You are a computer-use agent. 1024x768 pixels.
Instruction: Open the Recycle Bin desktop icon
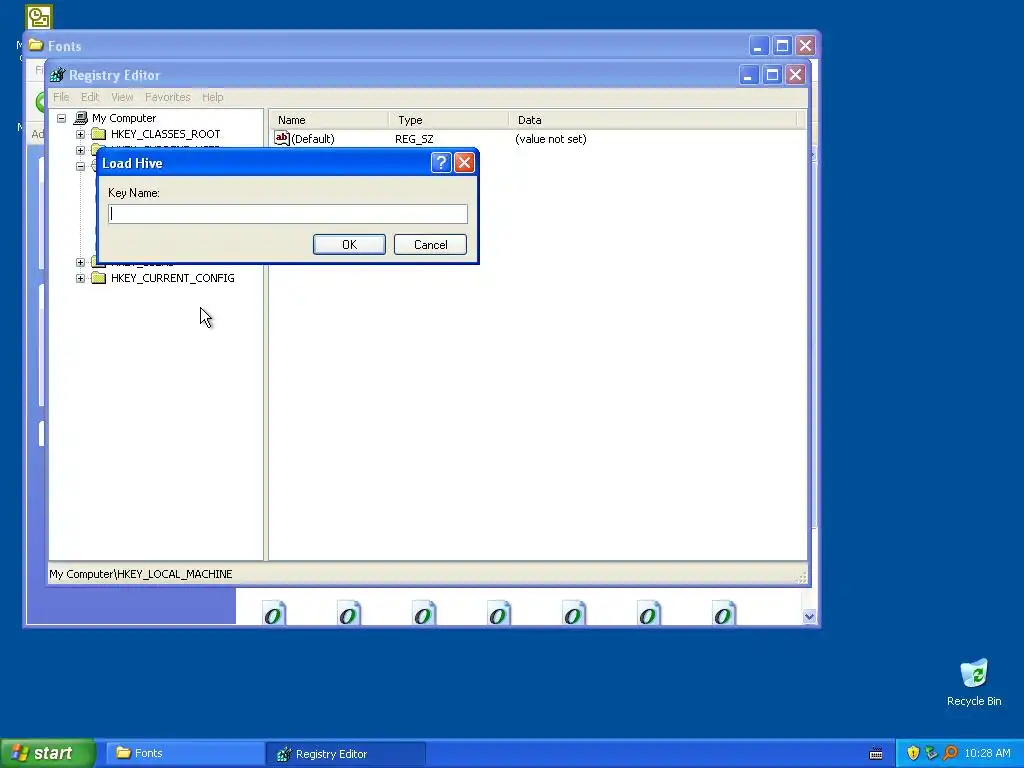[974, 682]
